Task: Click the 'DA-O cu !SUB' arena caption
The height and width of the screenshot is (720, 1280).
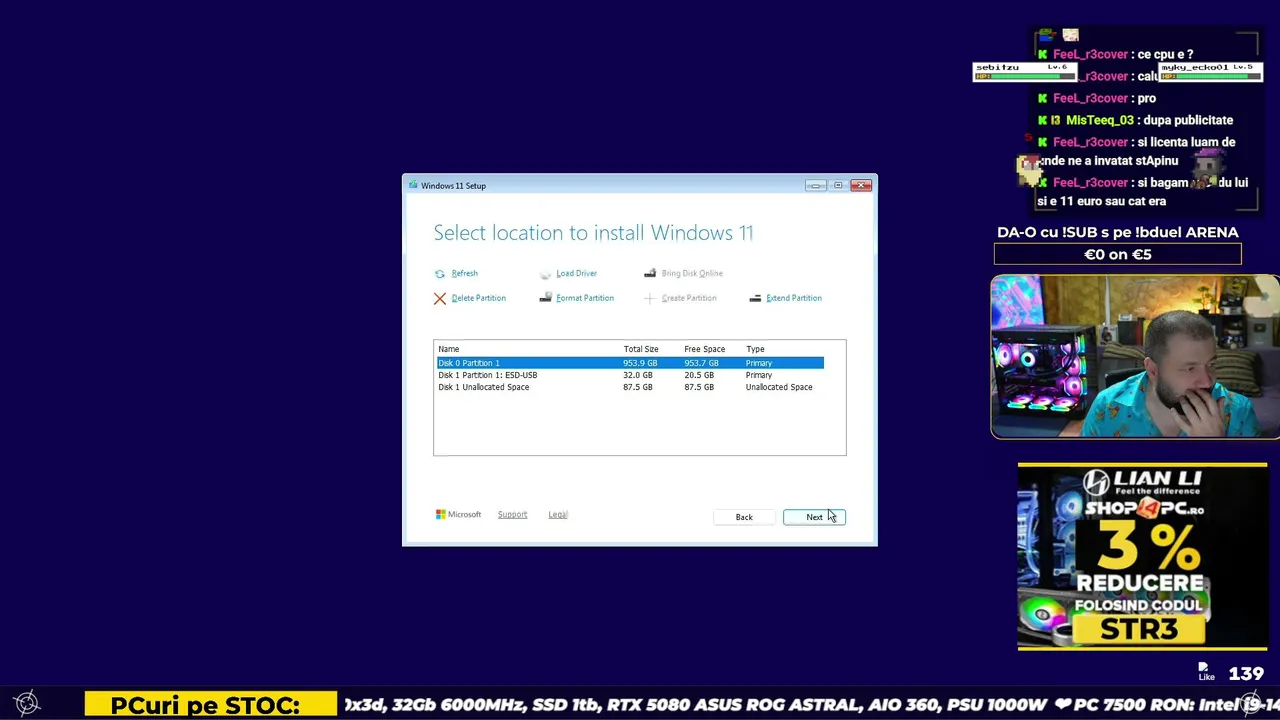Action: click(x=1118, y=232)
